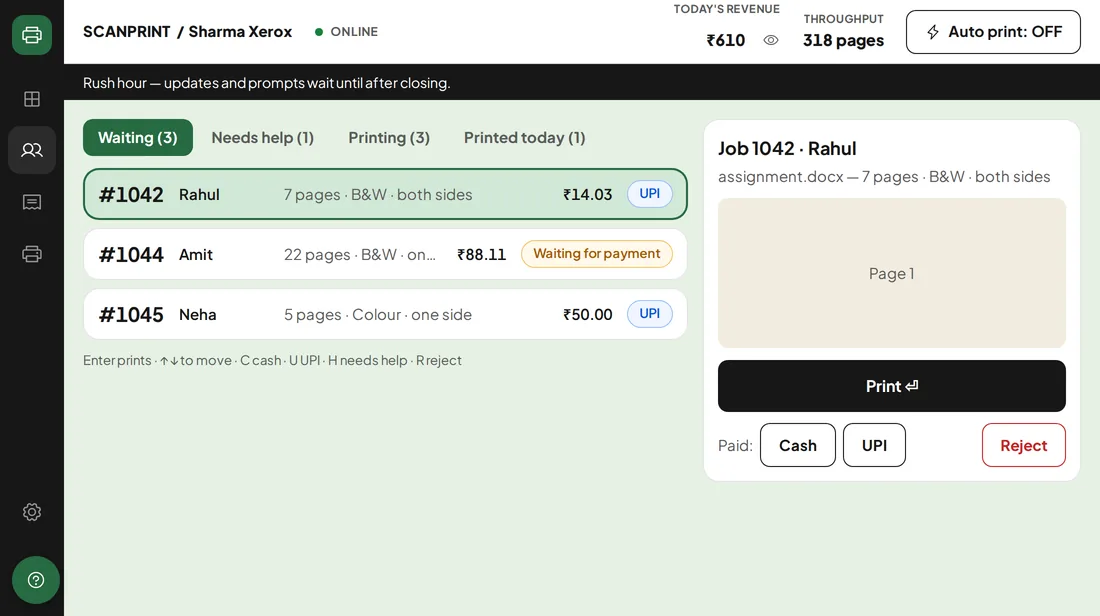This screenshot has width=1100, height=616.
Task: Mark job paid by Cash
Action: click(x=798, y=446)
